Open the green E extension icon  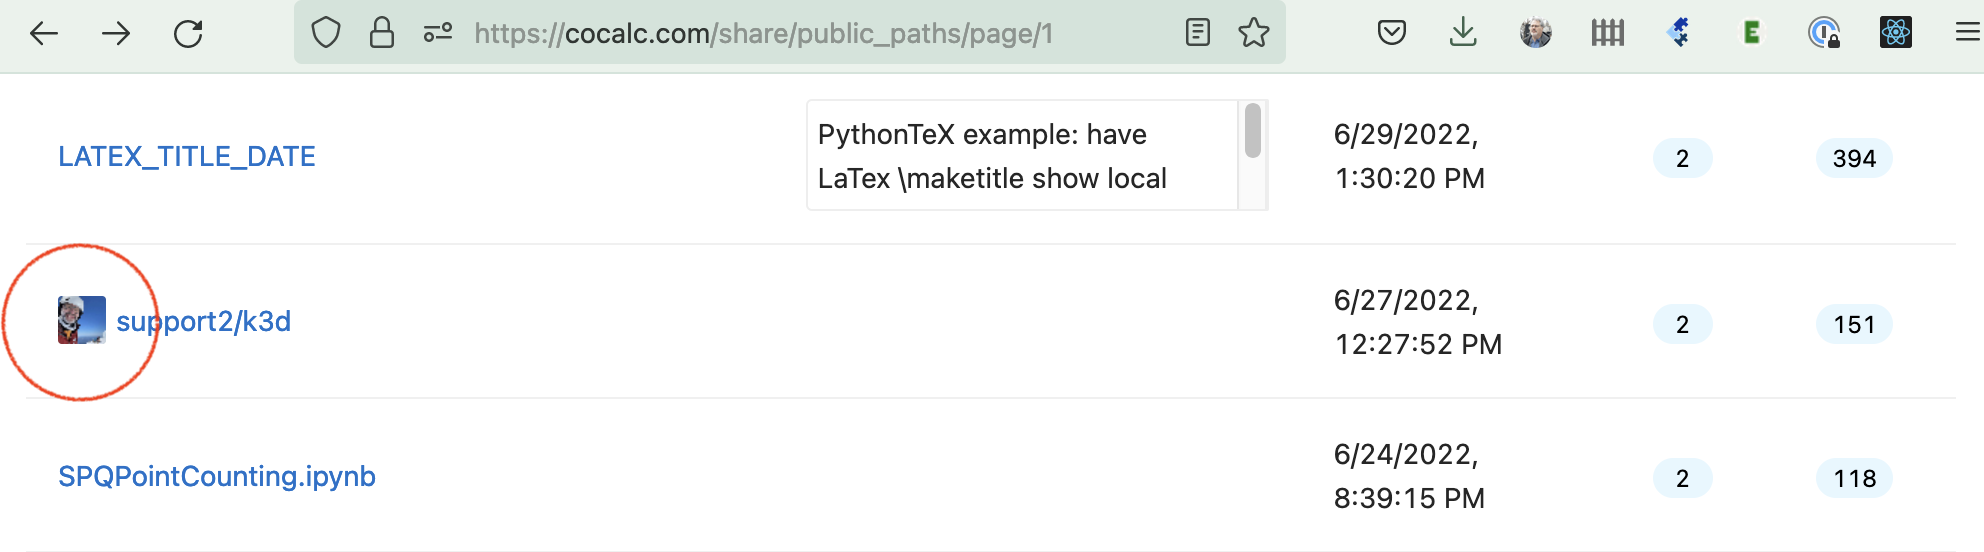click(1751, 33)
